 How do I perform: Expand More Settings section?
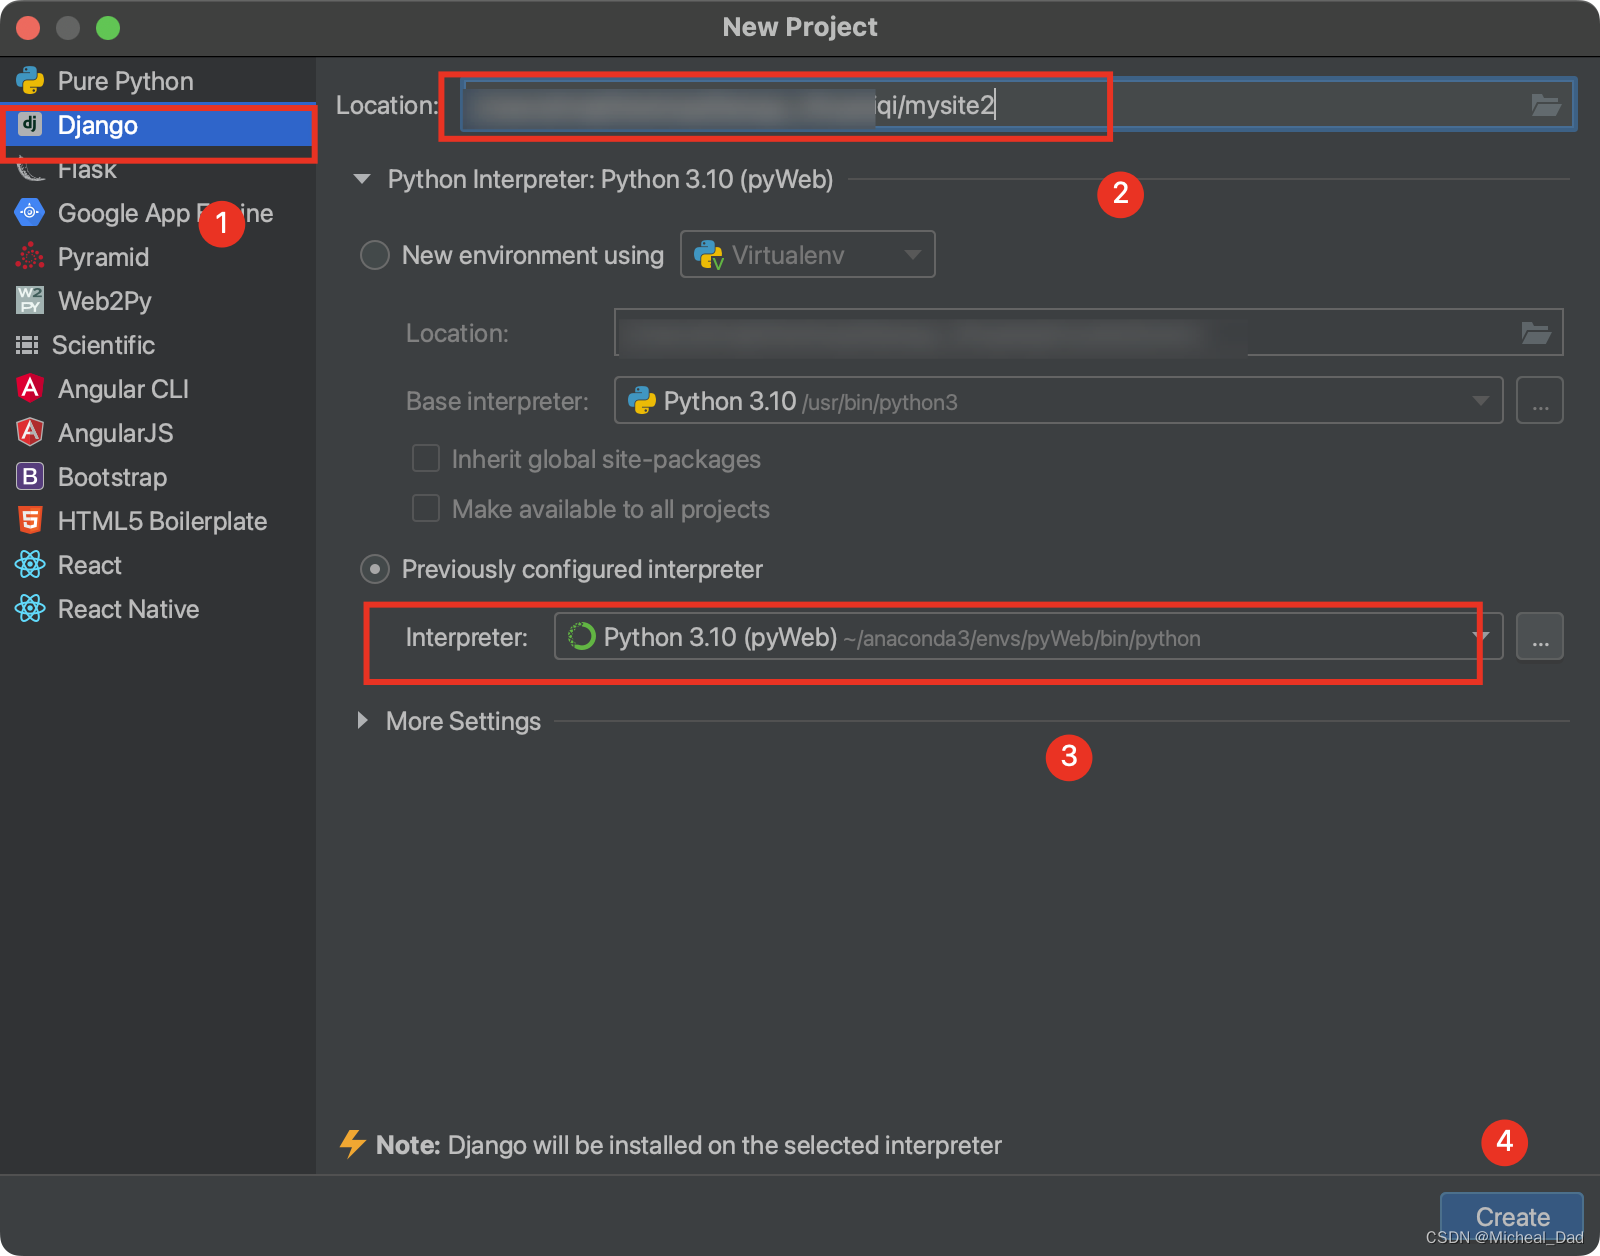(363, 721)
